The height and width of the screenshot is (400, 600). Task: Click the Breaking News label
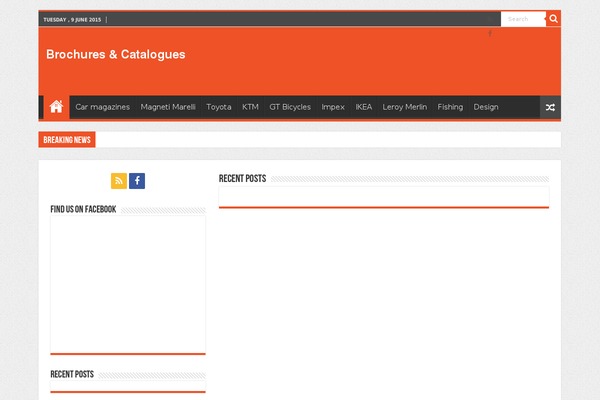67,140
